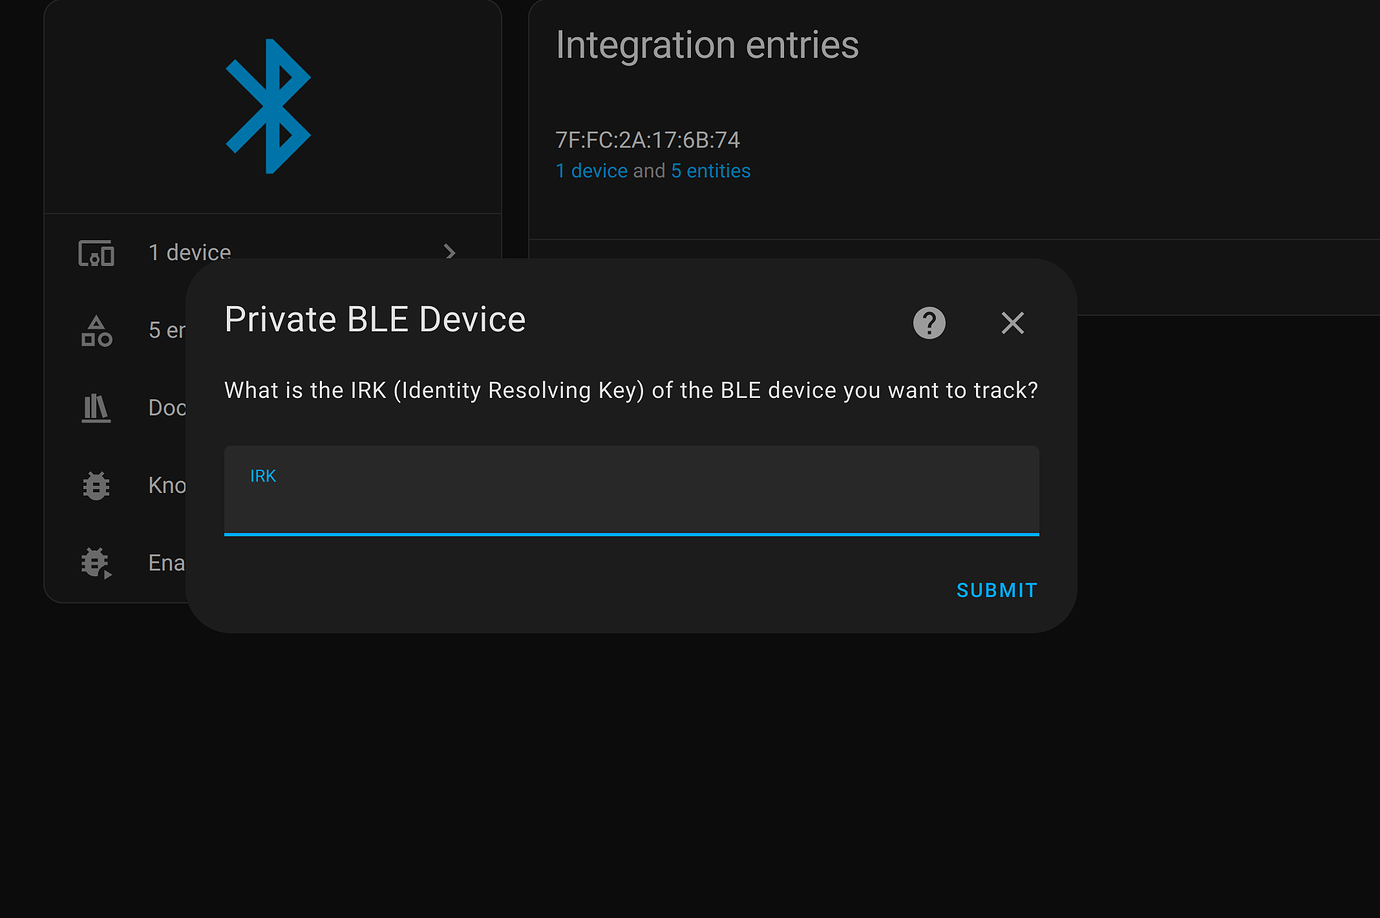This screenshot has width=1380, height=918.
Task: Open the "5 entities" link
Action: [711, 170]
